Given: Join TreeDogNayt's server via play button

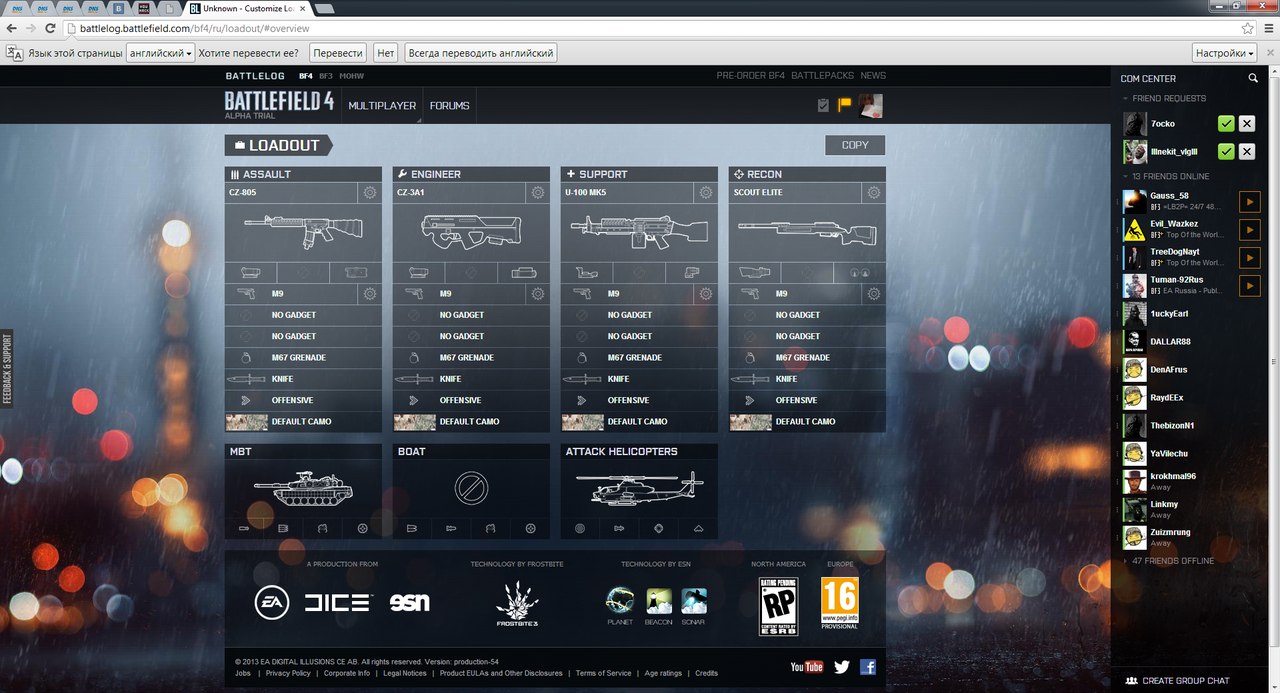Looking at the screenshot, I should click(1250, 258).
